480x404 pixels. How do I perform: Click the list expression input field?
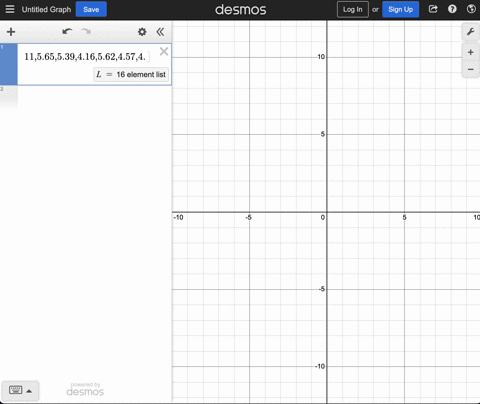[x=87, y=57]
